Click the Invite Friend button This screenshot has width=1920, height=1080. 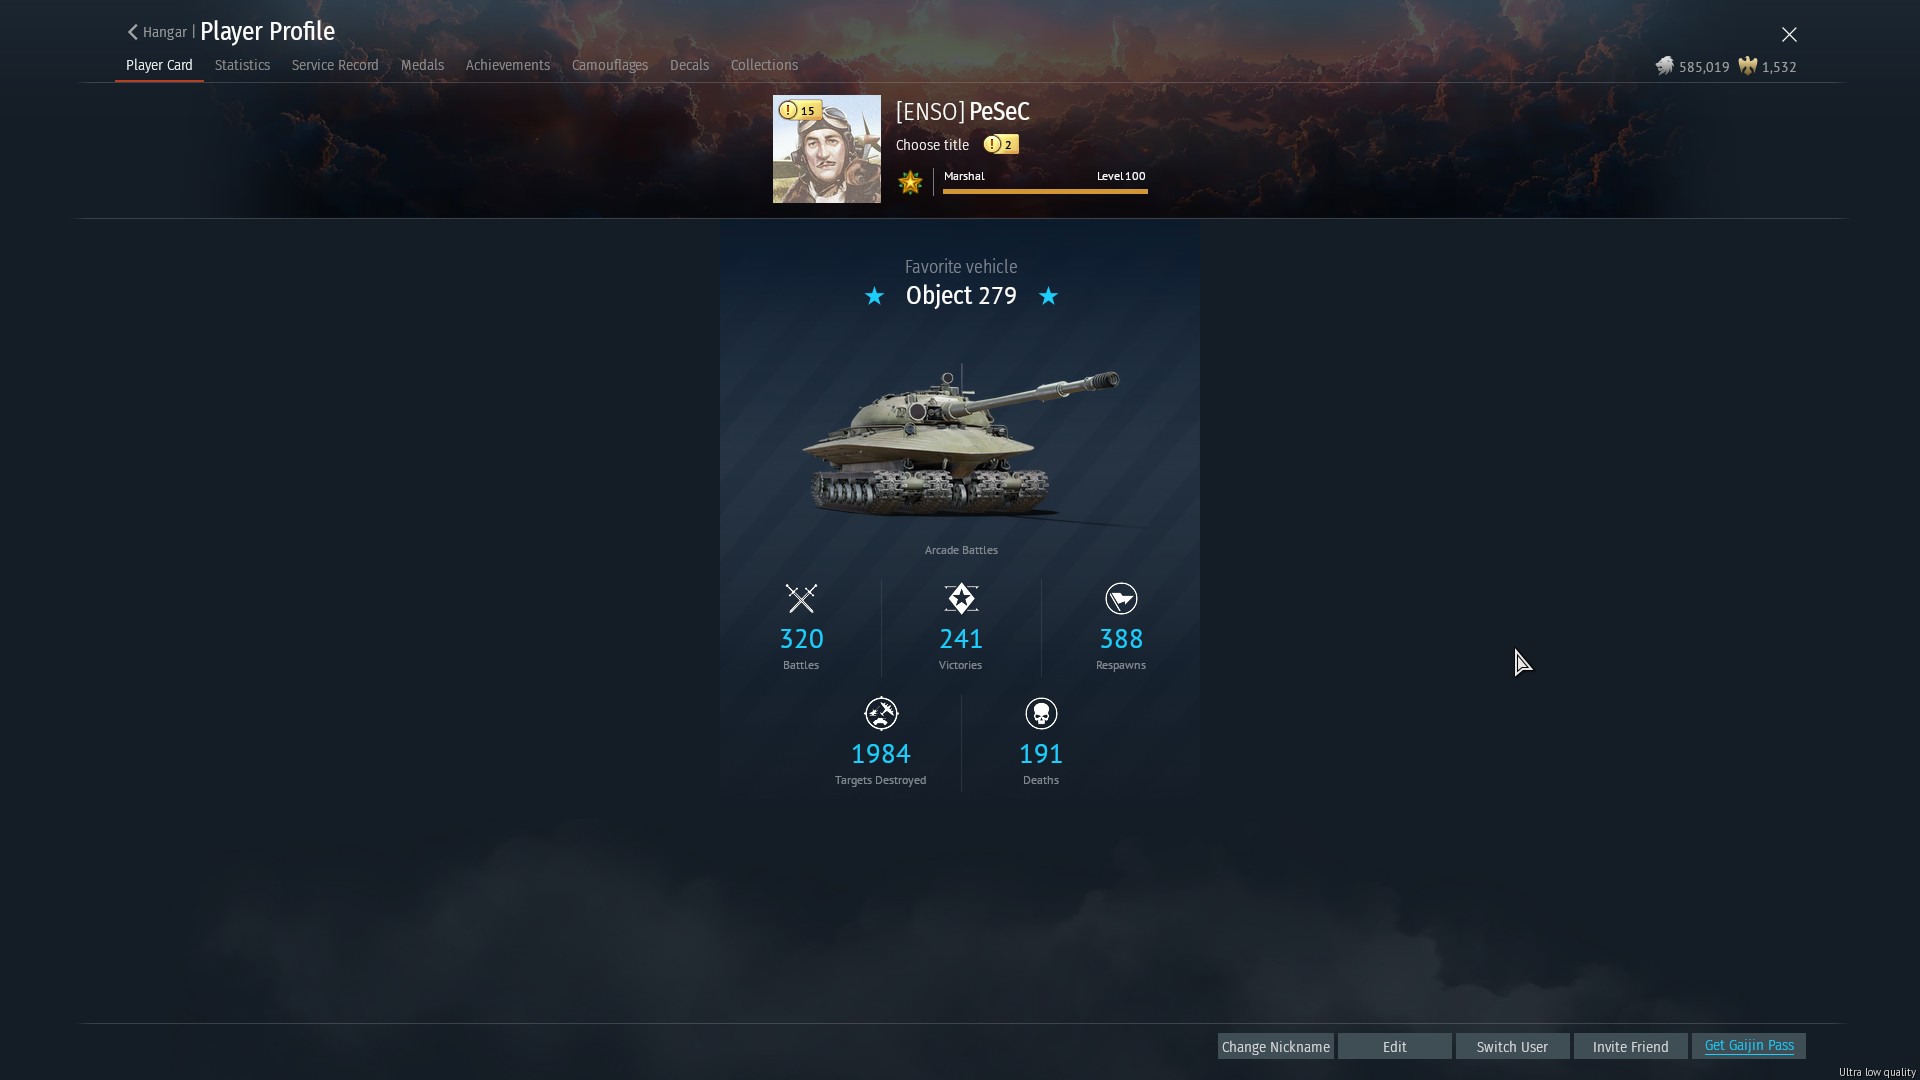[1630, 1046]
